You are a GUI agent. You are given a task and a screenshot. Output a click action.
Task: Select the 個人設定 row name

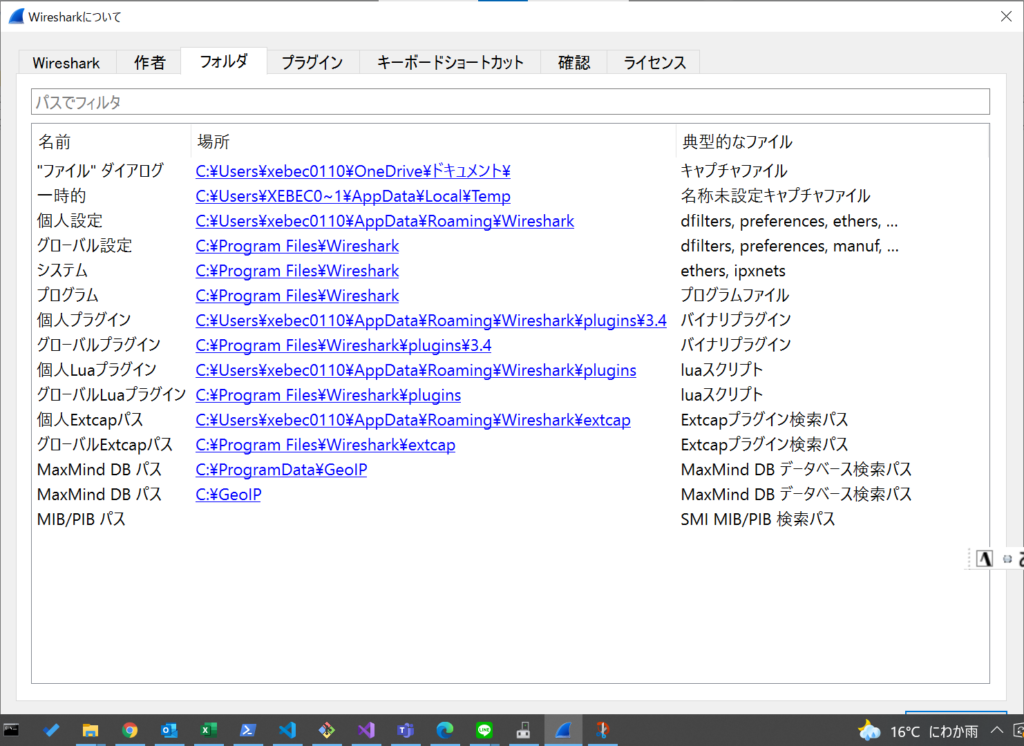coord(70,221)
